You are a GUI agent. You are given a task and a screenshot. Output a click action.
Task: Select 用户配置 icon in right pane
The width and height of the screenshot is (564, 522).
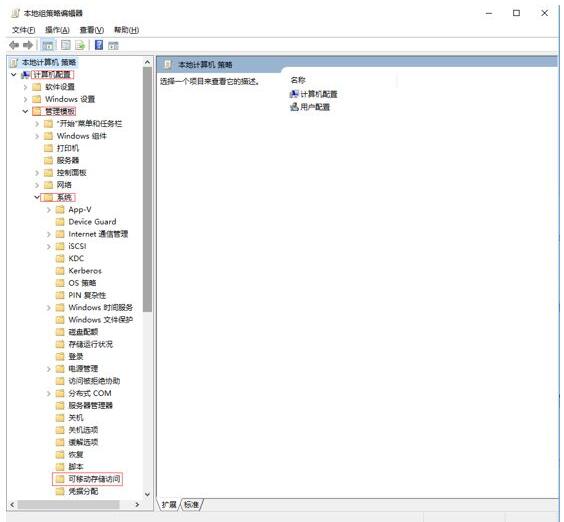294,107
